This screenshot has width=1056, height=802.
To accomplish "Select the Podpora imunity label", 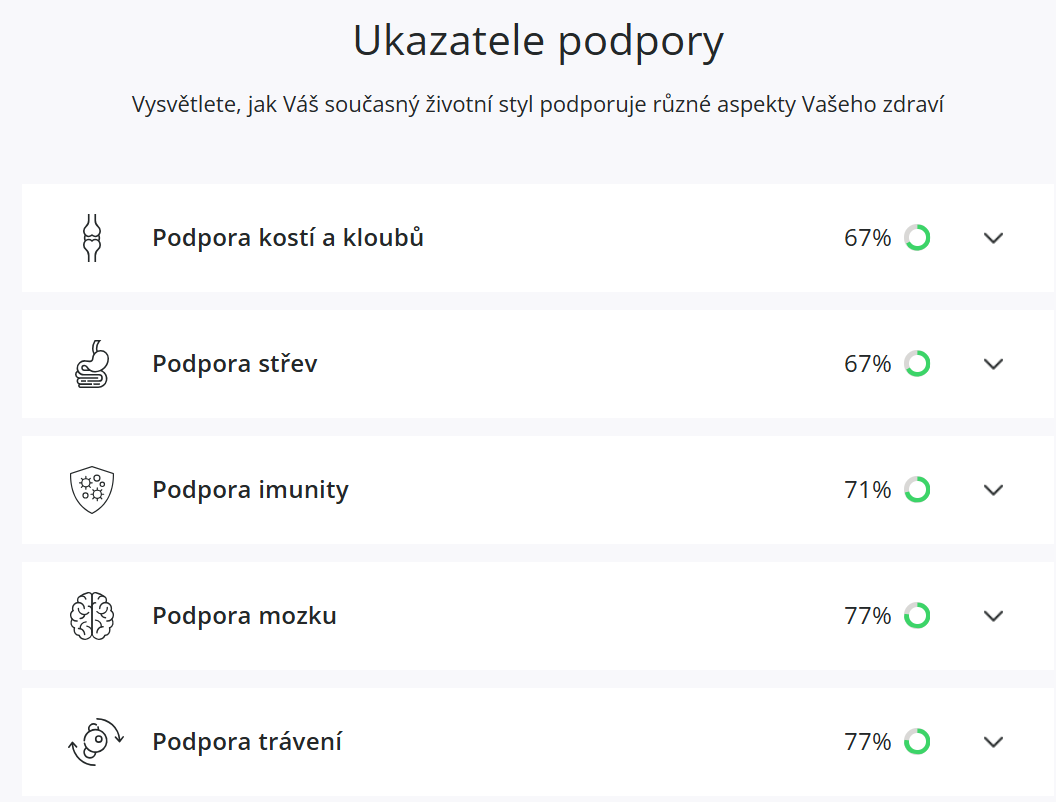I will tap(250, 490).
